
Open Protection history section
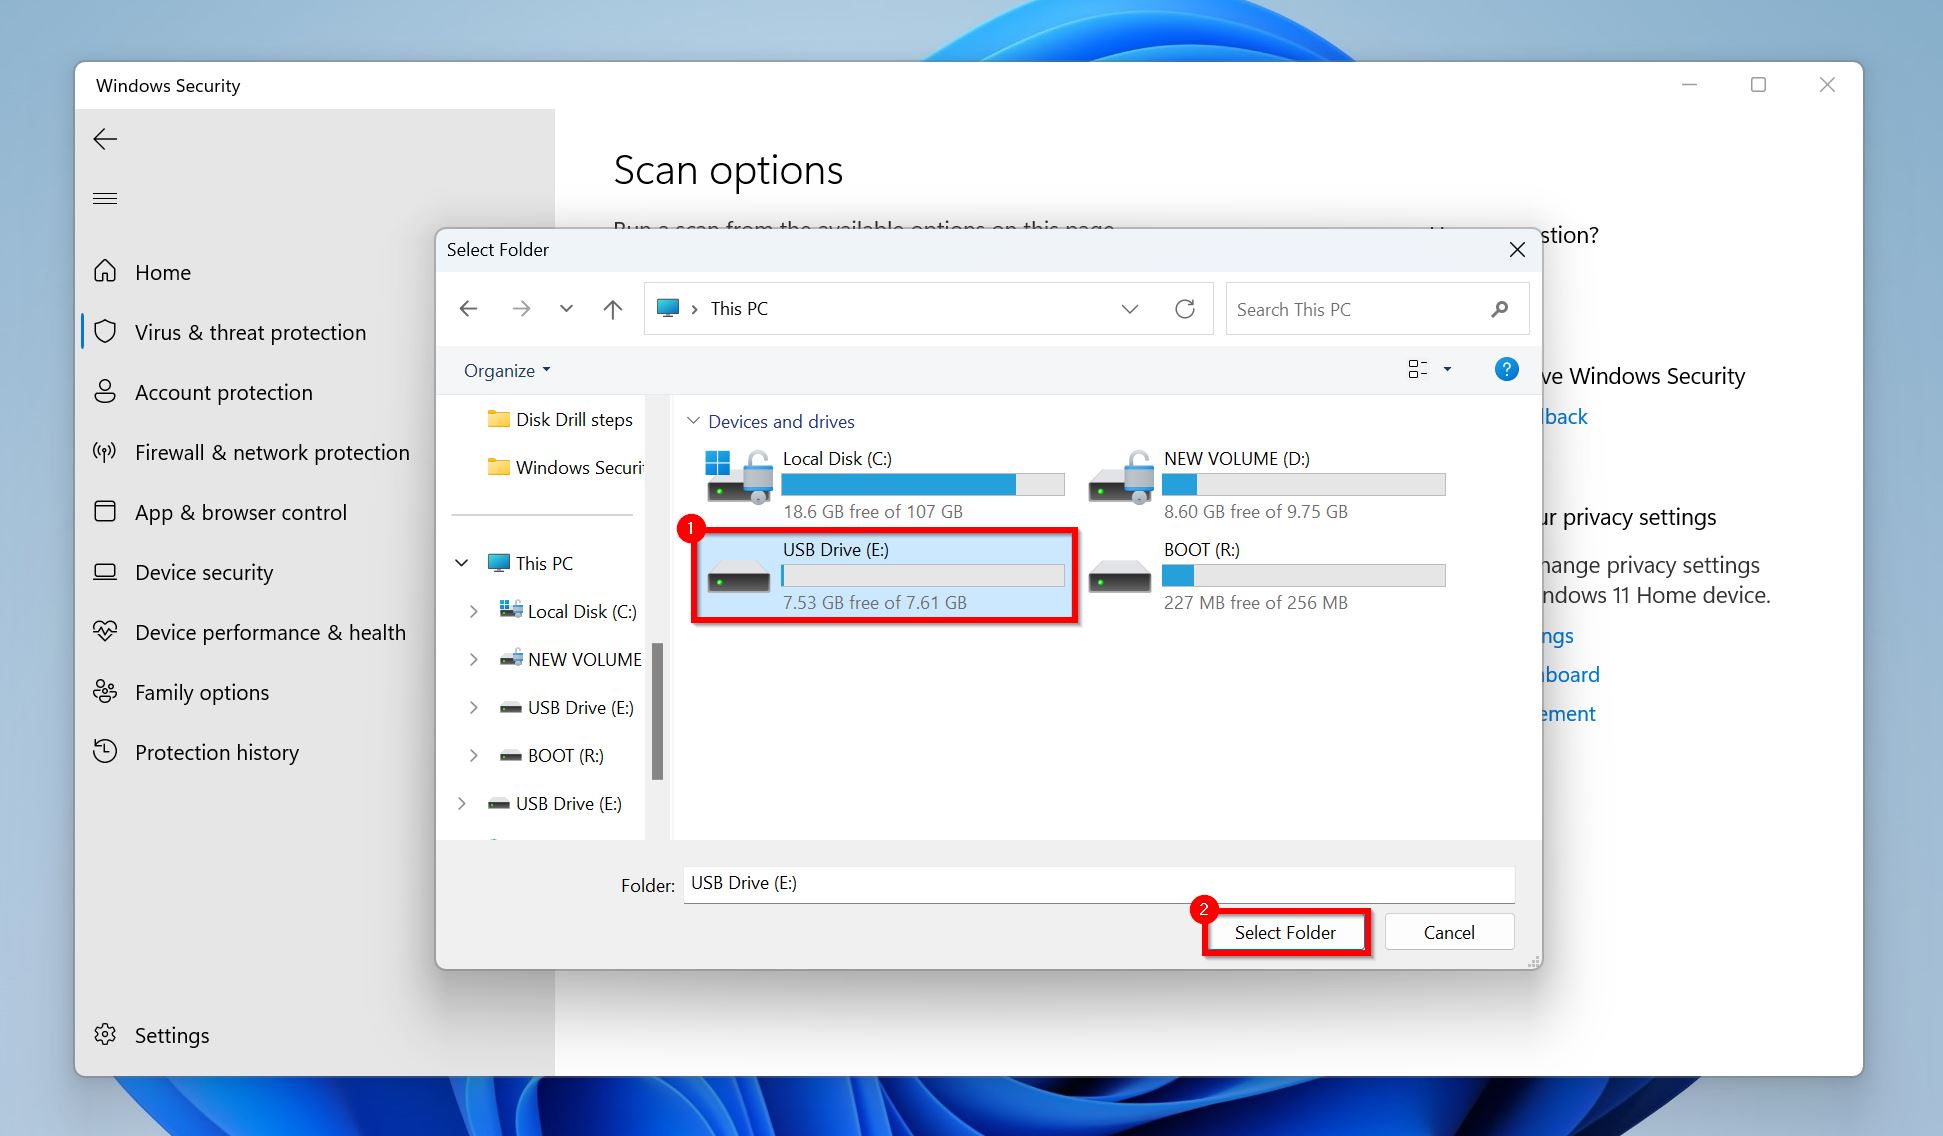point(217,752)
